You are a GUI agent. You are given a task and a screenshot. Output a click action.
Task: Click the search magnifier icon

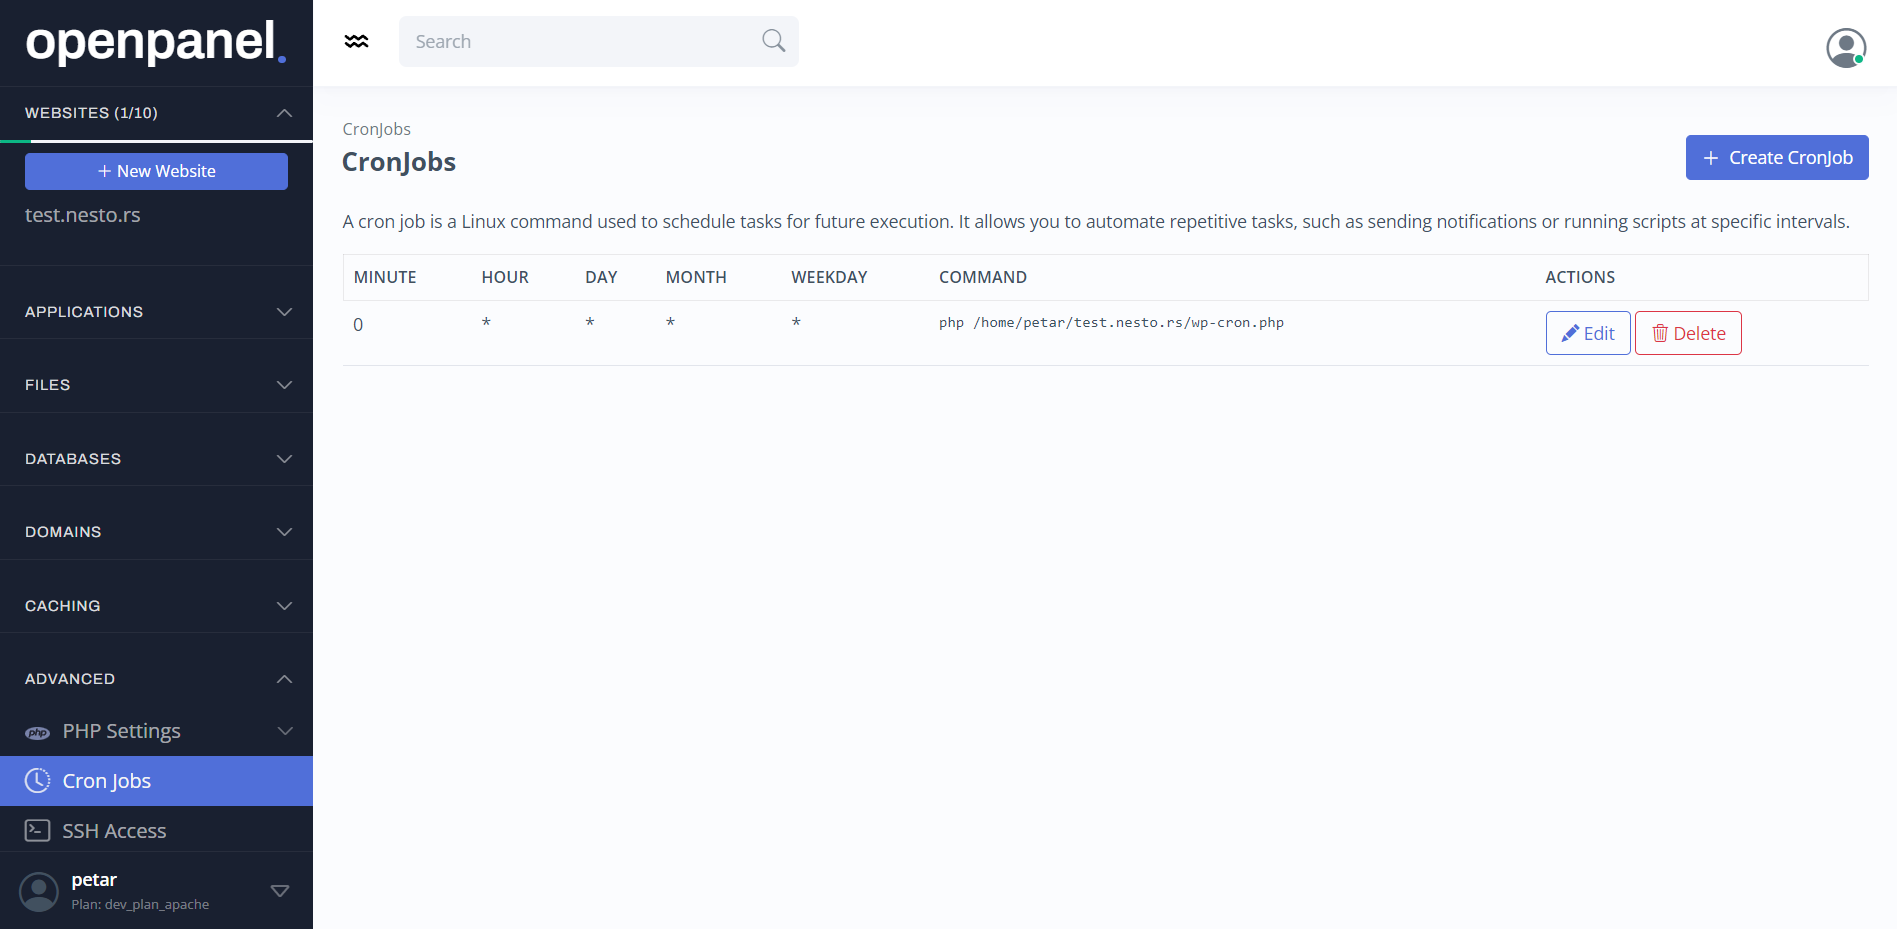pyautogui.click(x=773, y=41)
